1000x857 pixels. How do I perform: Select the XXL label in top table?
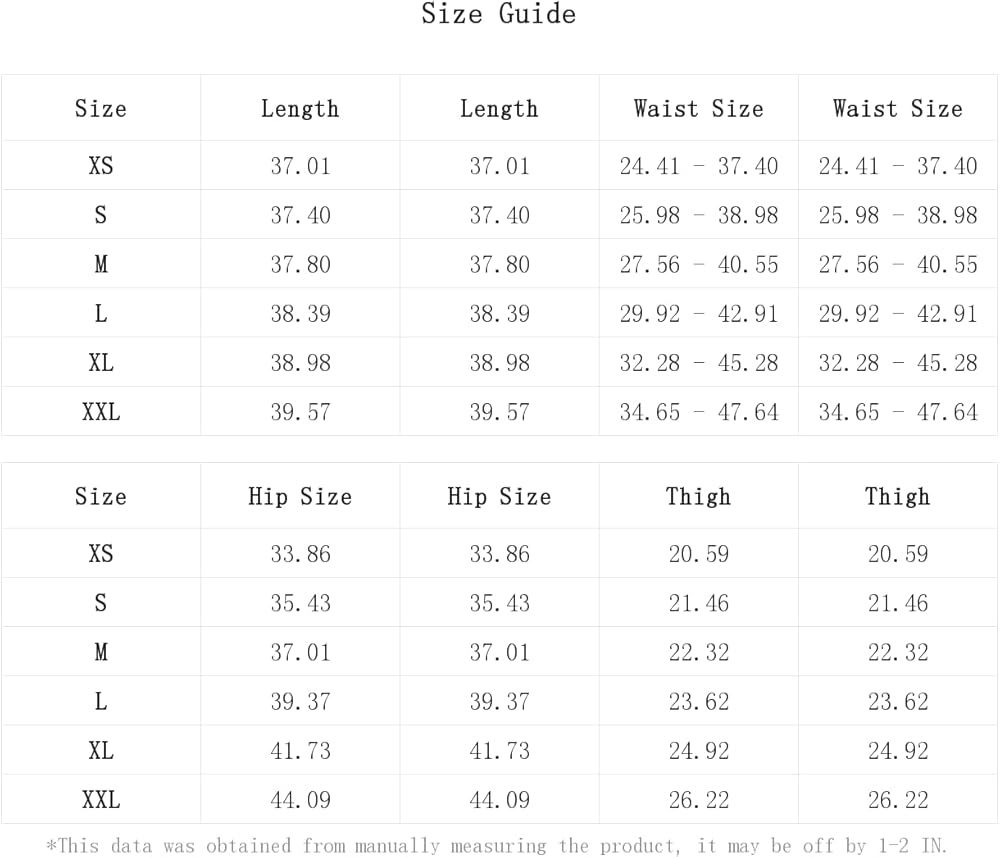[x=101, y=412]
